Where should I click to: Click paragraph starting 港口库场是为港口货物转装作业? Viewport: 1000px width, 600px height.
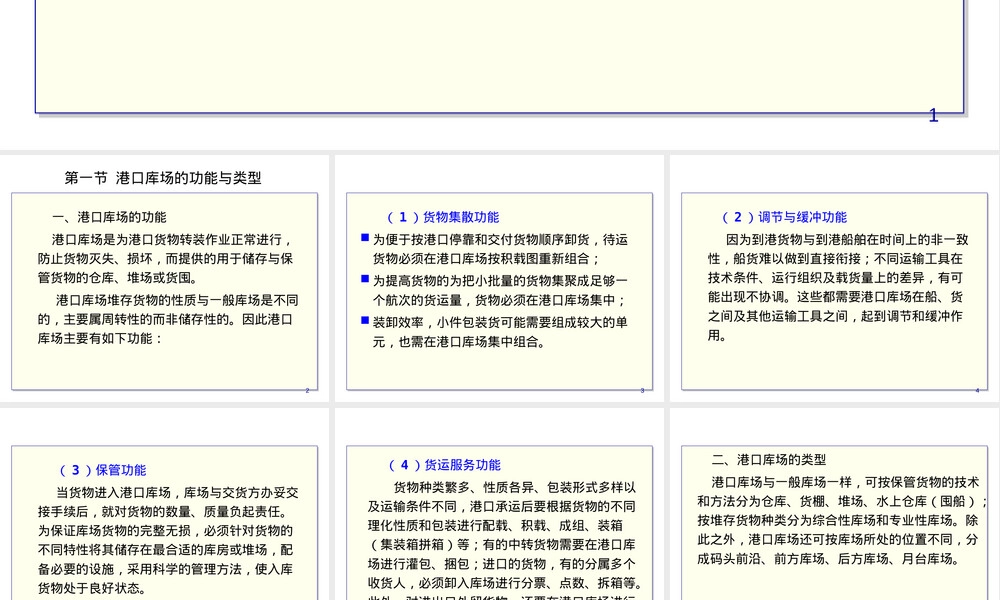point(165,259)
